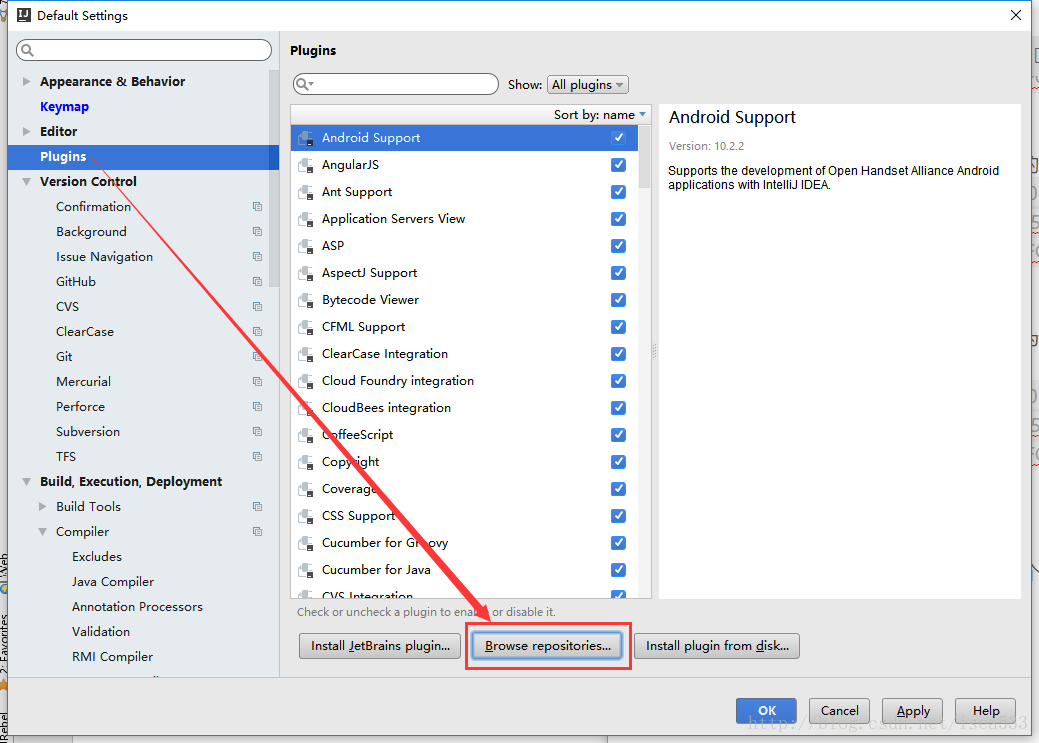This screenshot has height=743, width=1039.
Task: Click the project-level icon beside Confirmation
Action: coord(257,207)
